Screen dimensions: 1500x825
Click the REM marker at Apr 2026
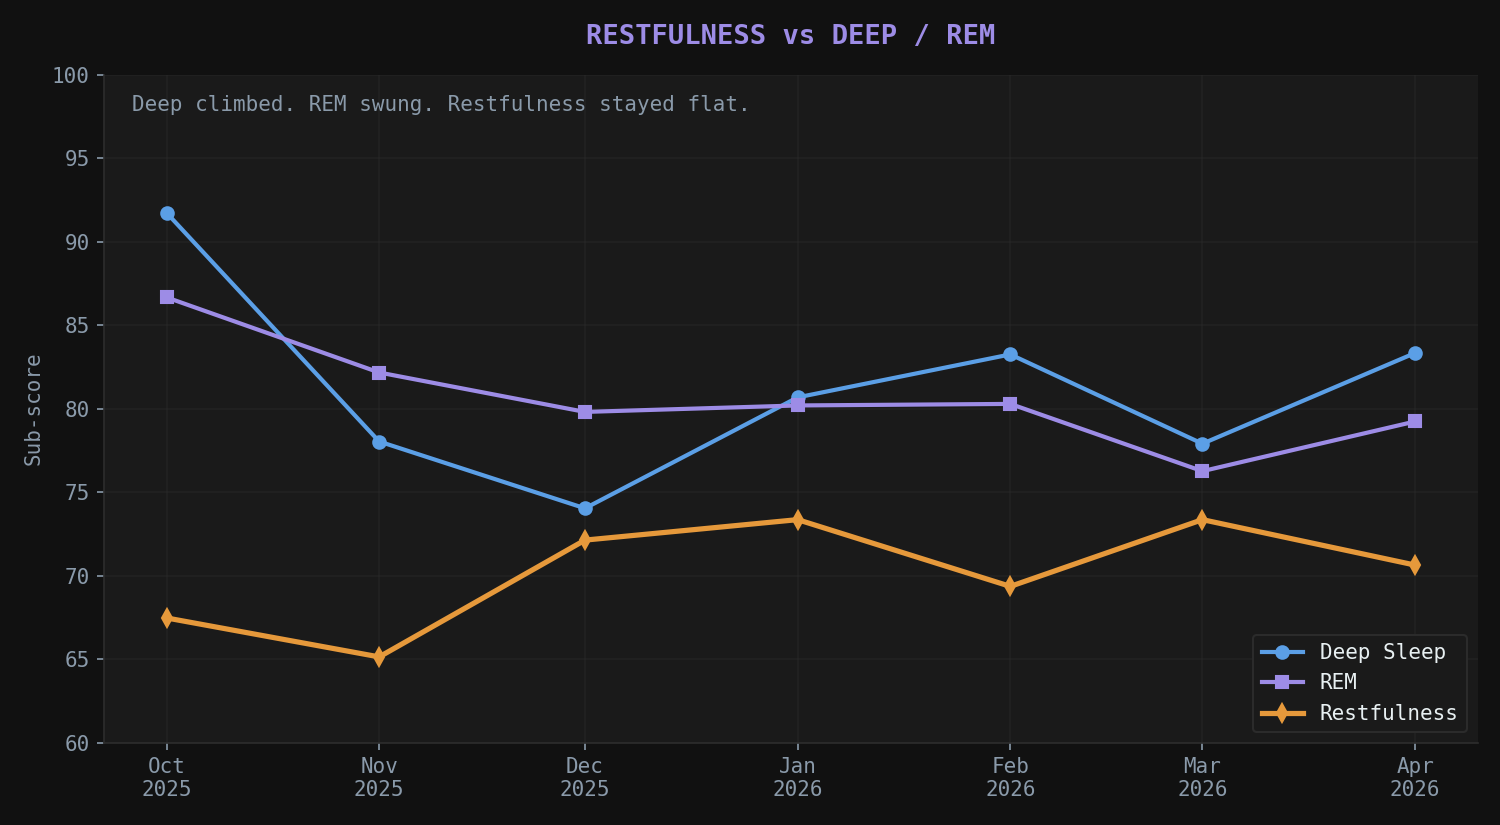[1415, 421]
